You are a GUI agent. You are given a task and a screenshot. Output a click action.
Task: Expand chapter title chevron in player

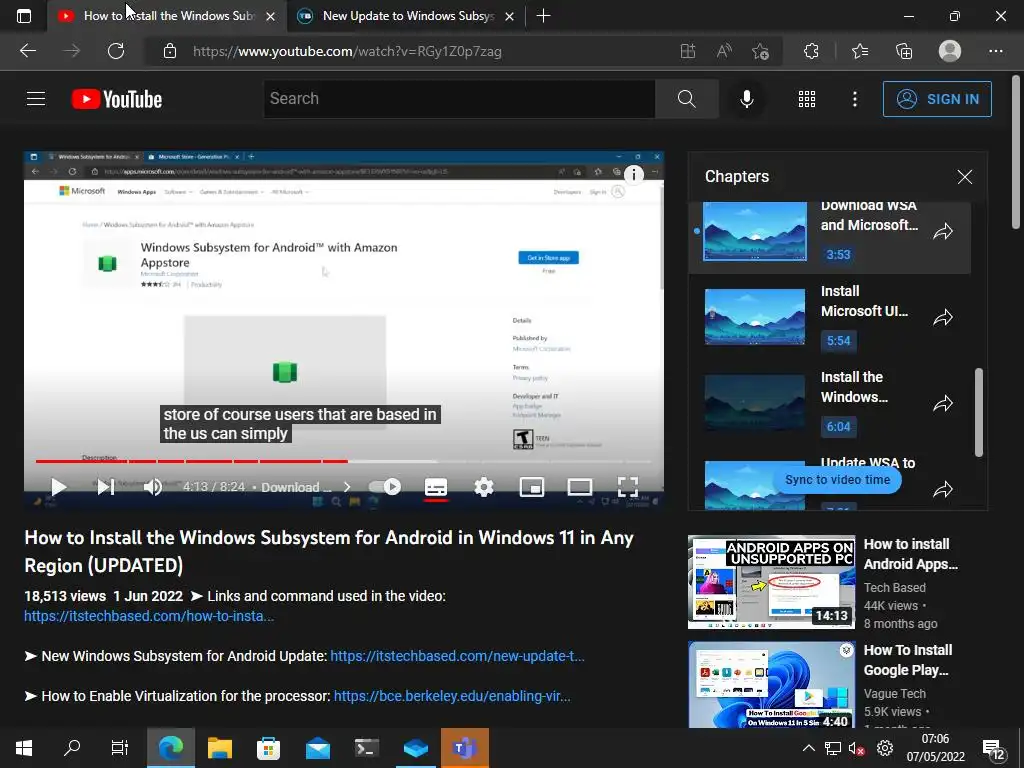coord(347,487)
